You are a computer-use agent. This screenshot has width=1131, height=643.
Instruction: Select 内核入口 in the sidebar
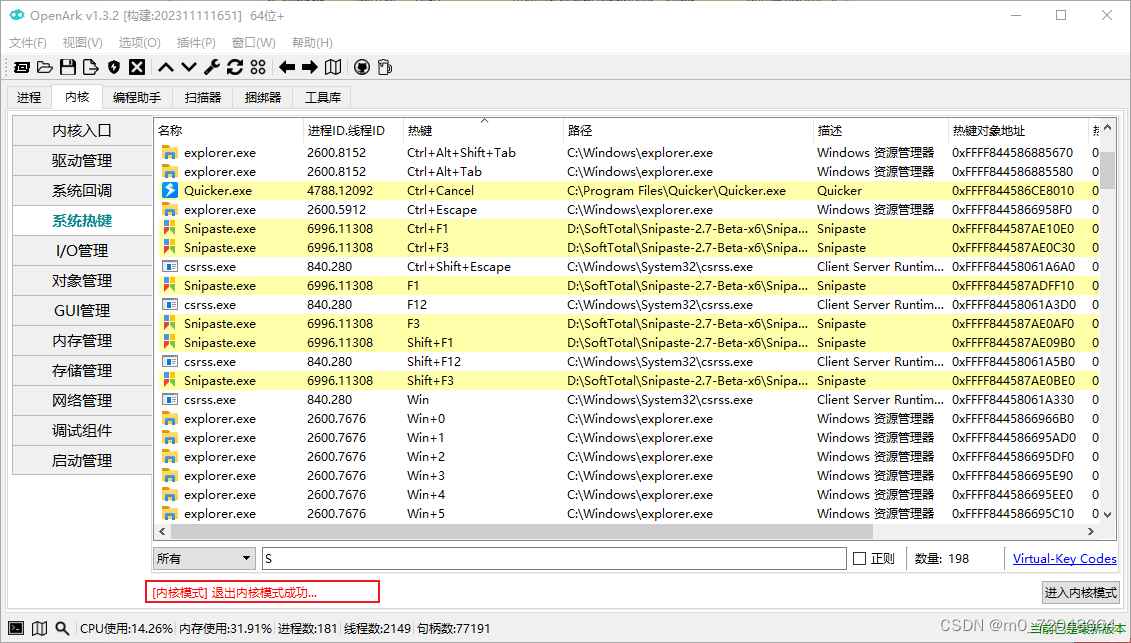82,131
